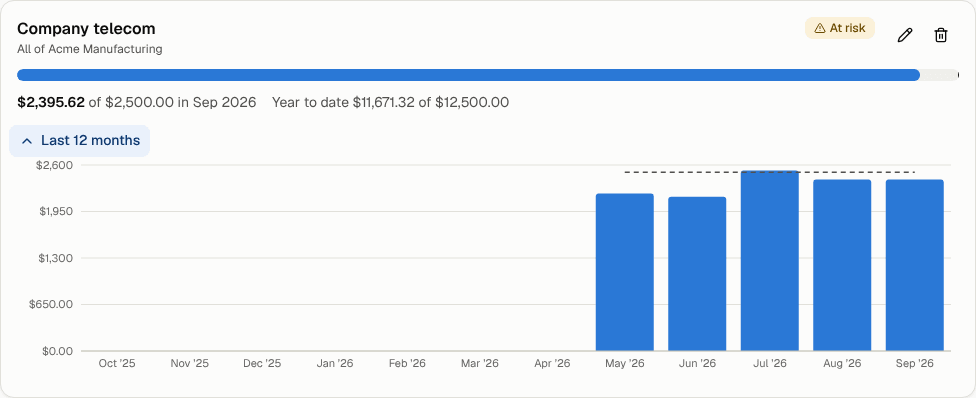Select the Jul '26 bar in chart

click(769, 260)
